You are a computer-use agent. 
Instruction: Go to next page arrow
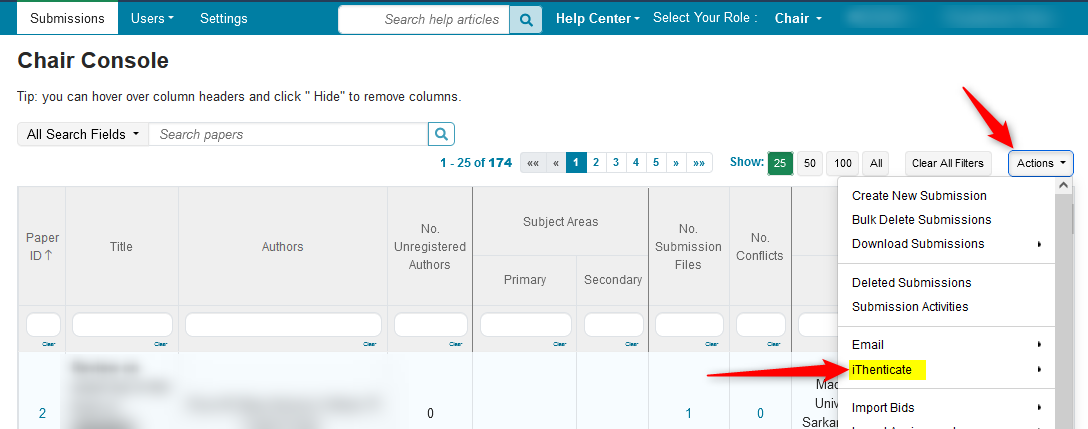coord(677,163)
